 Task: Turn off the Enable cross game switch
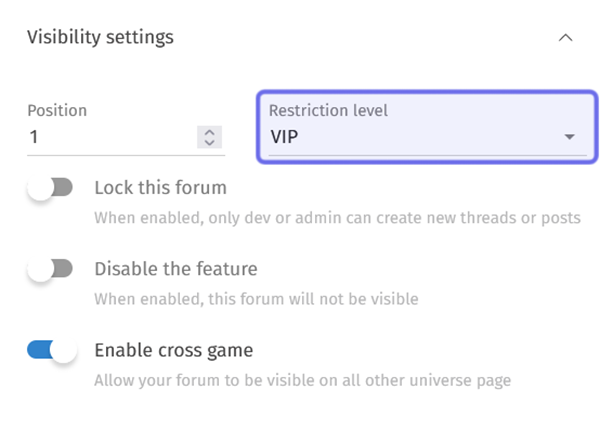51,350
